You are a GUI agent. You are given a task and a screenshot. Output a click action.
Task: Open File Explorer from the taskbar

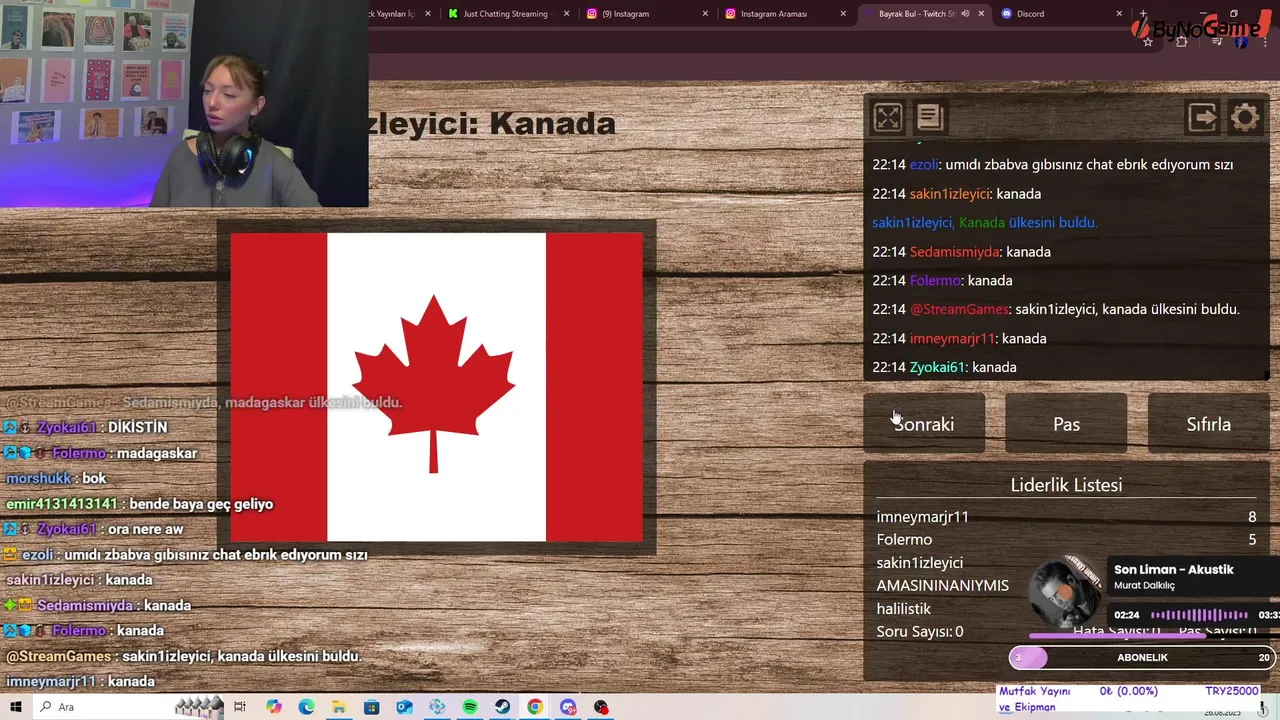coord(339,707)
